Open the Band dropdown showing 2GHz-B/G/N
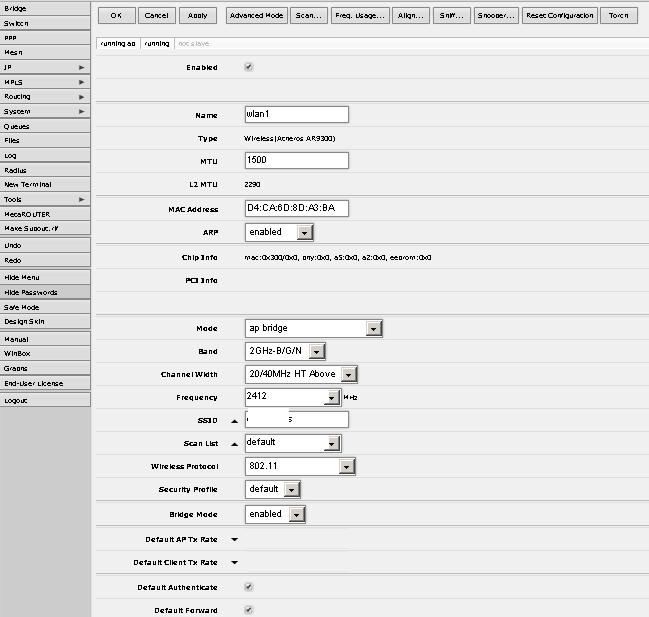 [316, 352]
